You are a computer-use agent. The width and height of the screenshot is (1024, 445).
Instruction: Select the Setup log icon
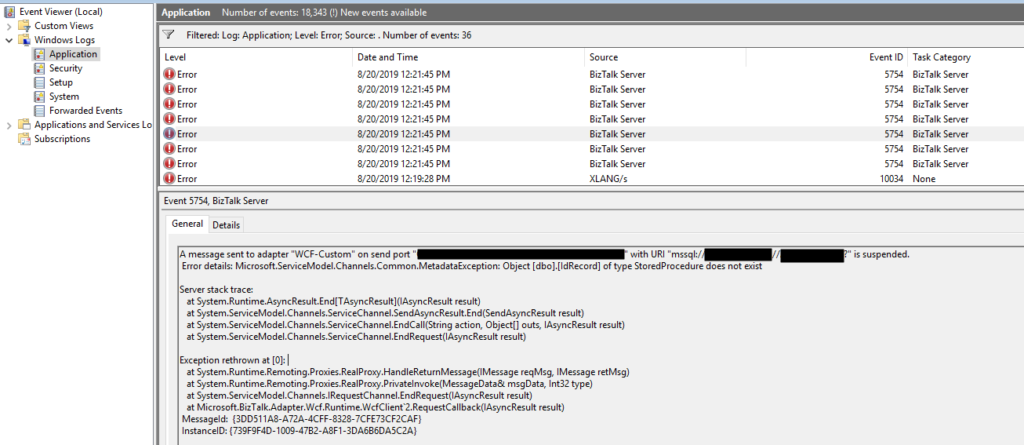39,82
